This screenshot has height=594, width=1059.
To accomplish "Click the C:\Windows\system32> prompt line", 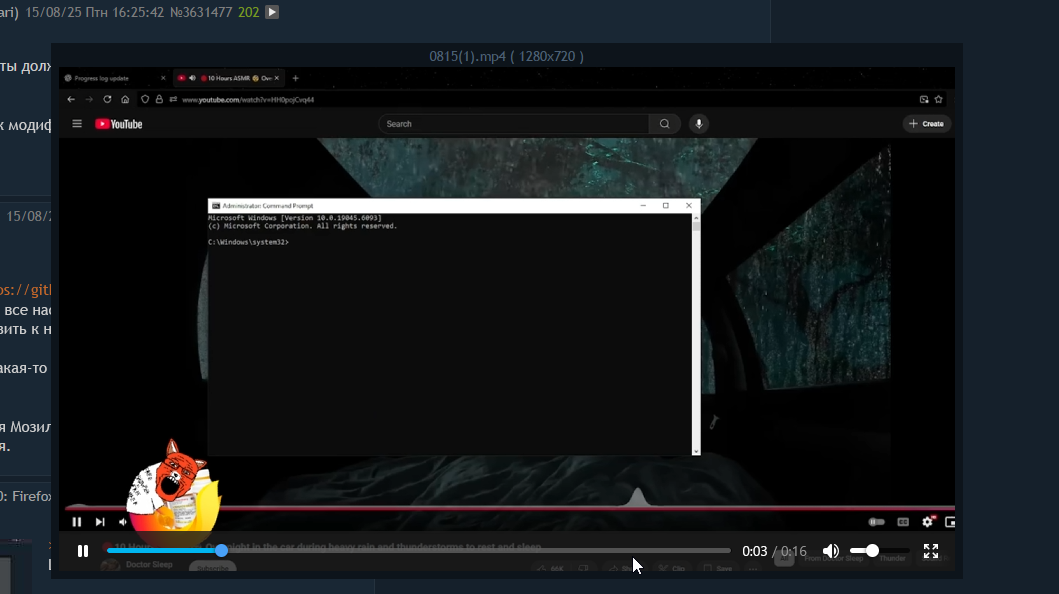I will click(249, 242).
